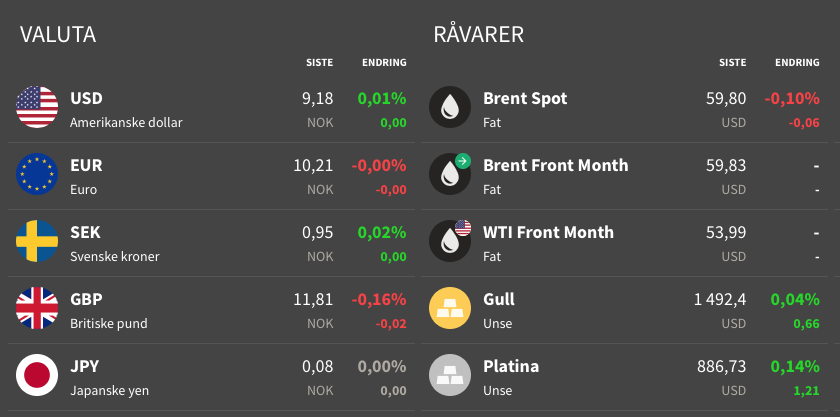Click the VALUTA section heading
Screen dimensions: 840x417
pyautogui.click(x=58, y=35)
